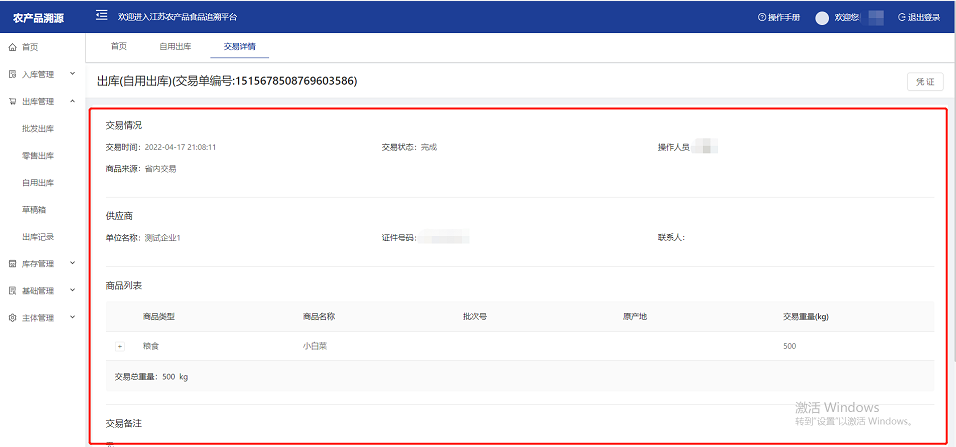Open 出库记录 in the sidebar
The width and height of the screenshot is (956, 447).
point(38,237)
